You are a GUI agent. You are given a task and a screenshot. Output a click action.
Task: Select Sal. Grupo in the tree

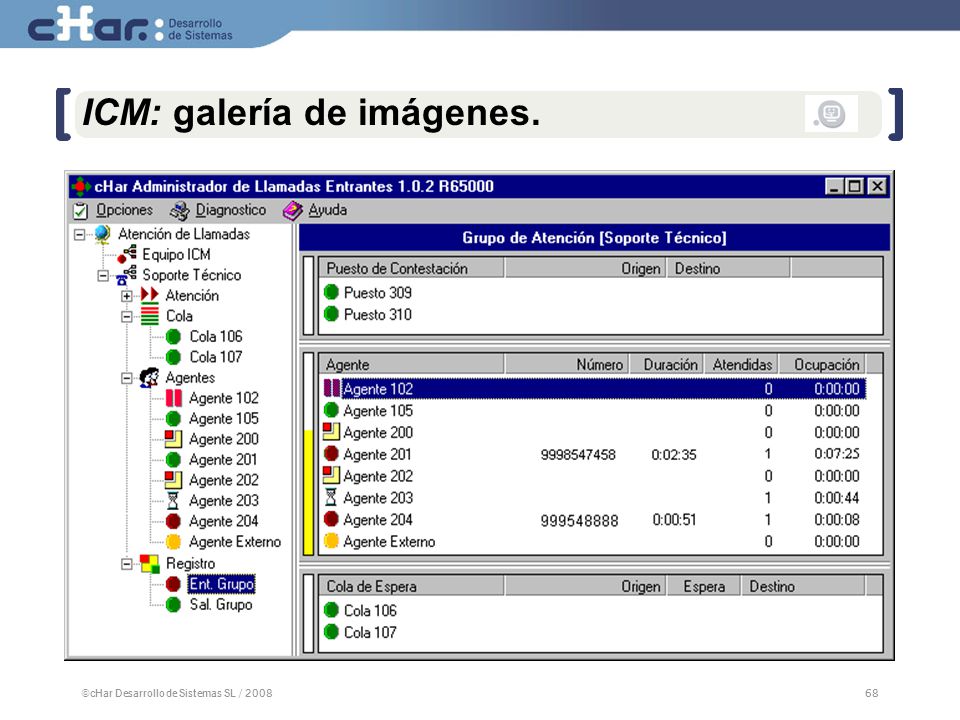click(220, 605)
